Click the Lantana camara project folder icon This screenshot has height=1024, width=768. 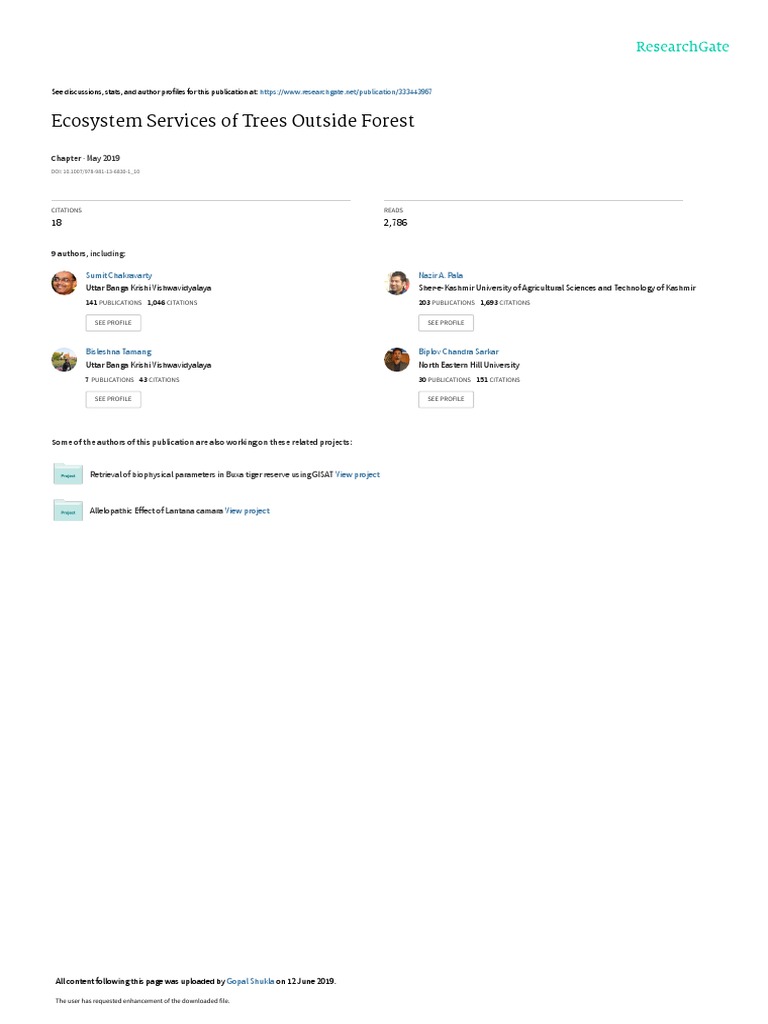[68, 510]
